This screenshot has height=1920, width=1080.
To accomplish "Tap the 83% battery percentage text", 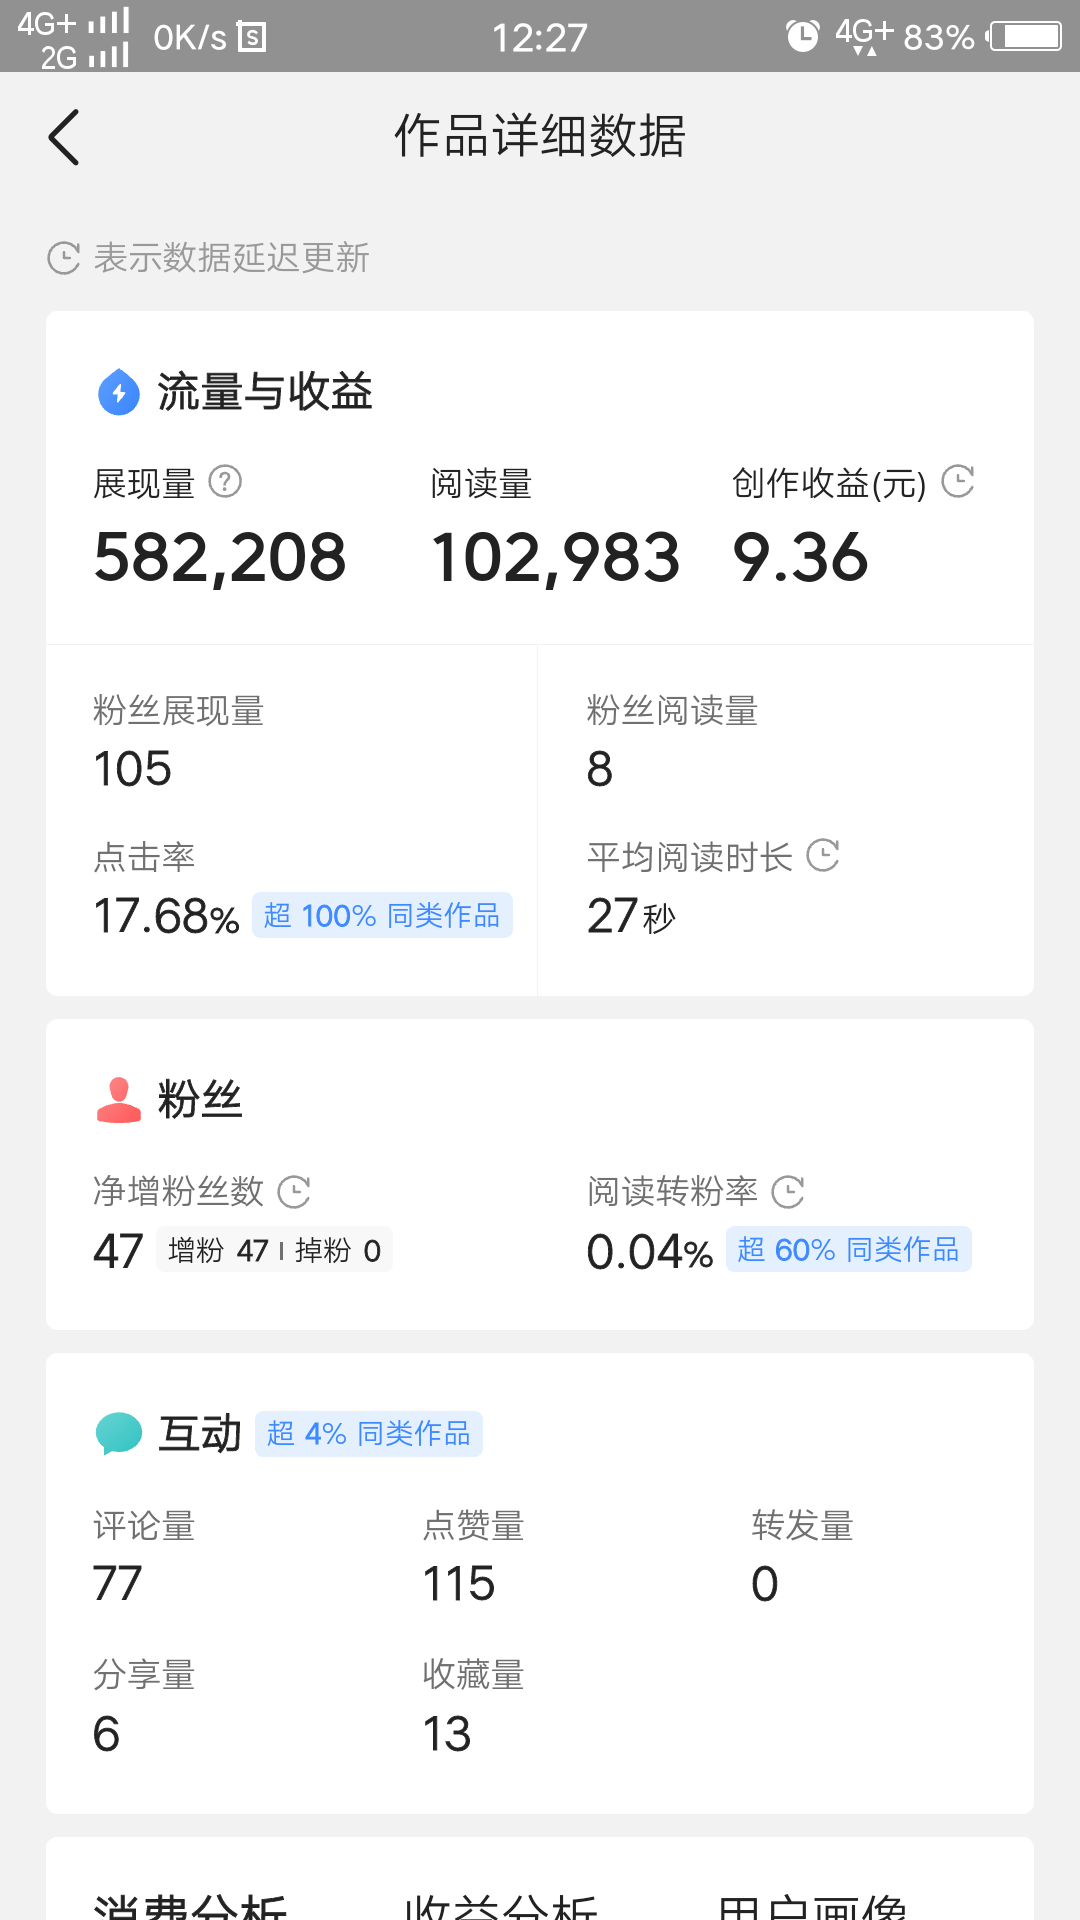I will tap(939, 38).
